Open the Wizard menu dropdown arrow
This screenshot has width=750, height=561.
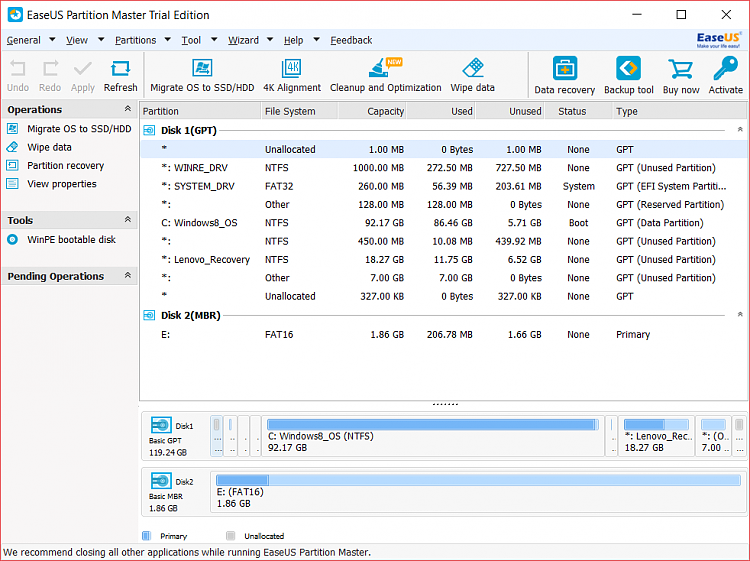(270, 40)
